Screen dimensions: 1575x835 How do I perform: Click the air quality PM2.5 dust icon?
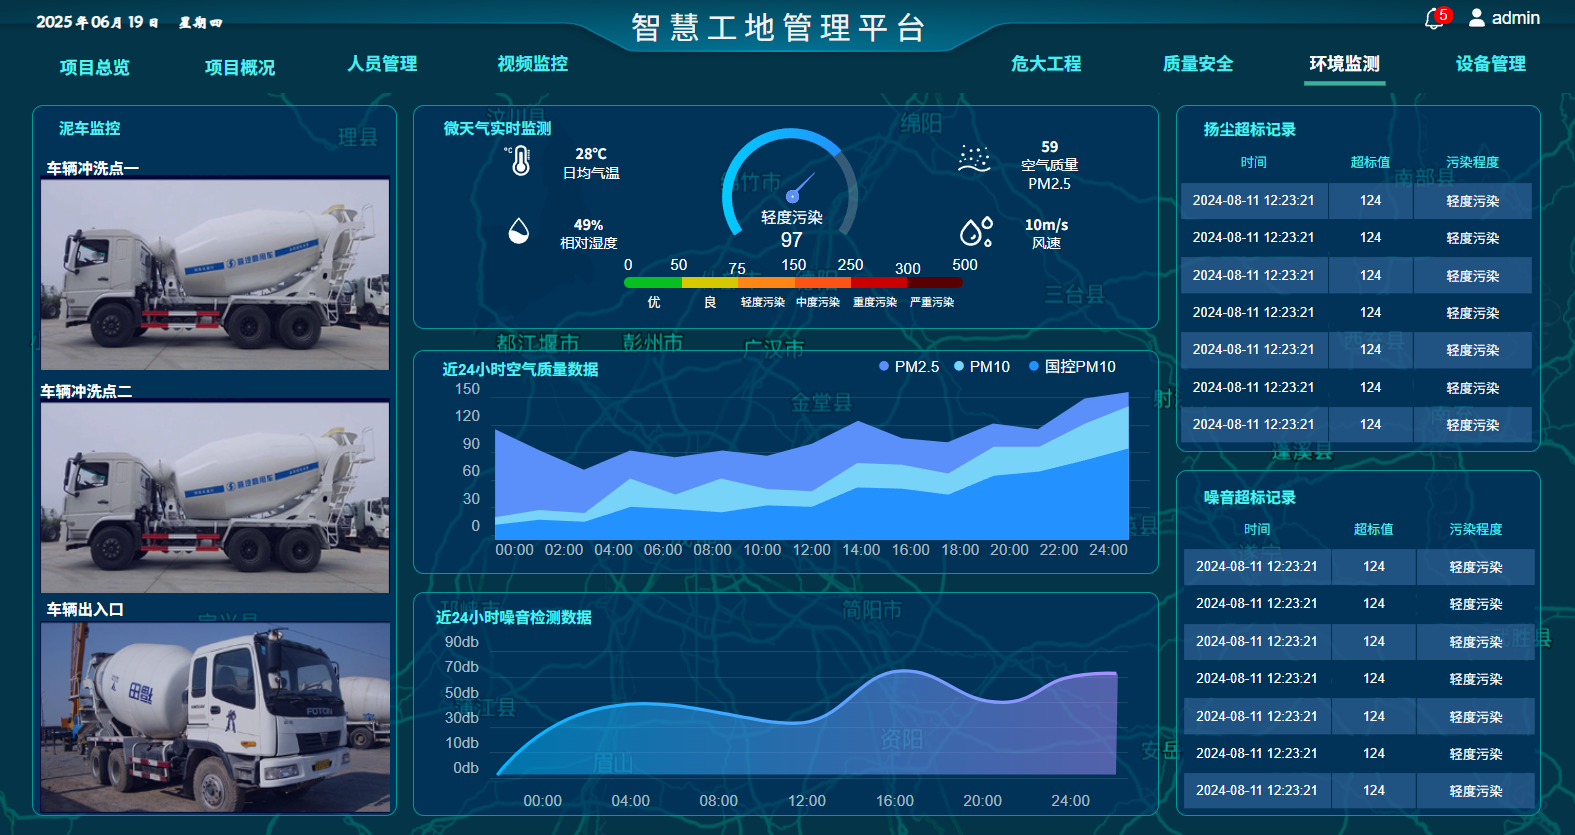tap(973, 159)
